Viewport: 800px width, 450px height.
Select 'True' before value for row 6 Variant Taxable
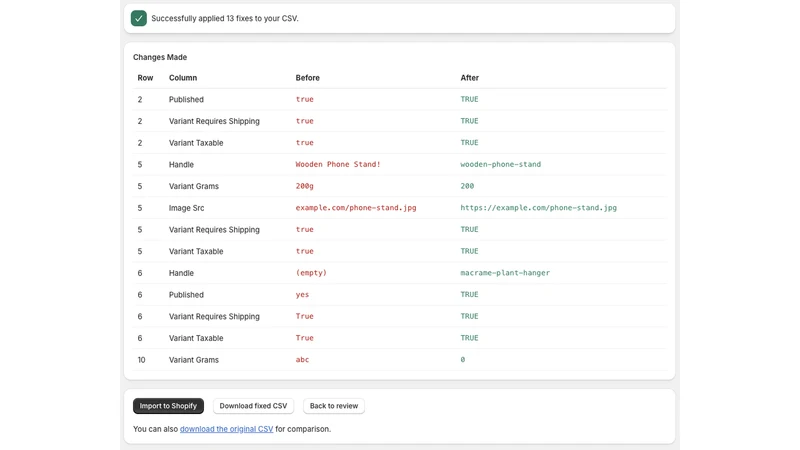[x=305, y=338]
